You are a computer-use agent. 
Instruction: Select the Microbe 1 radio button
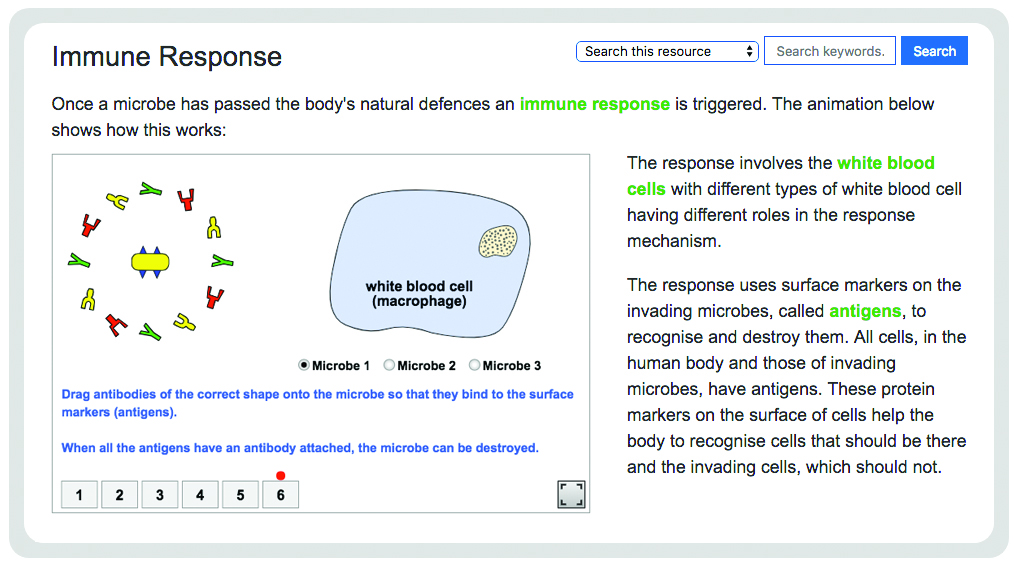pyautogui.click(x=304, y=365)
